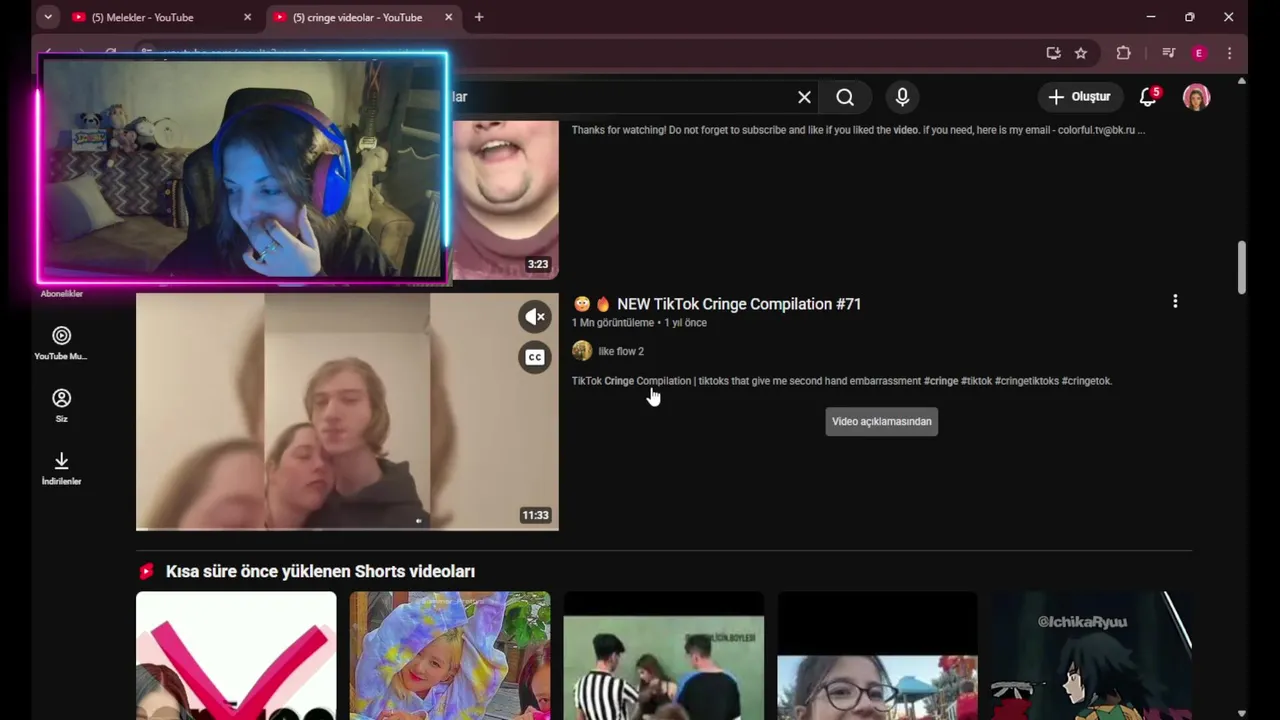Click the scrollbar up arrow
This screenshot has height=720, width=1280.
tap(1241, 81)
